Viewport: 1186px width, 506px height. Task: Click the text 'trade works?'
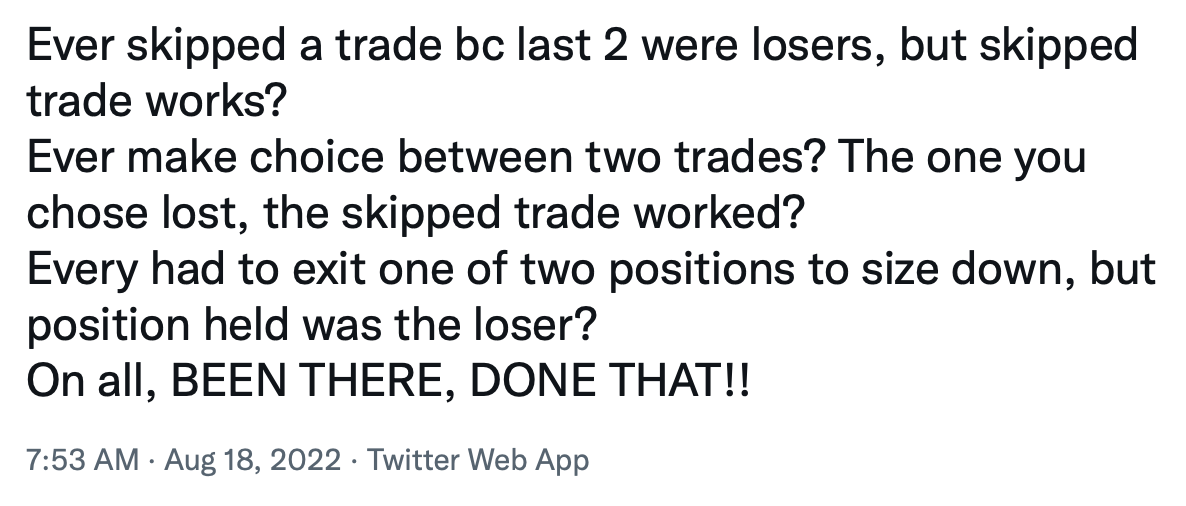[x=157, y=101]
